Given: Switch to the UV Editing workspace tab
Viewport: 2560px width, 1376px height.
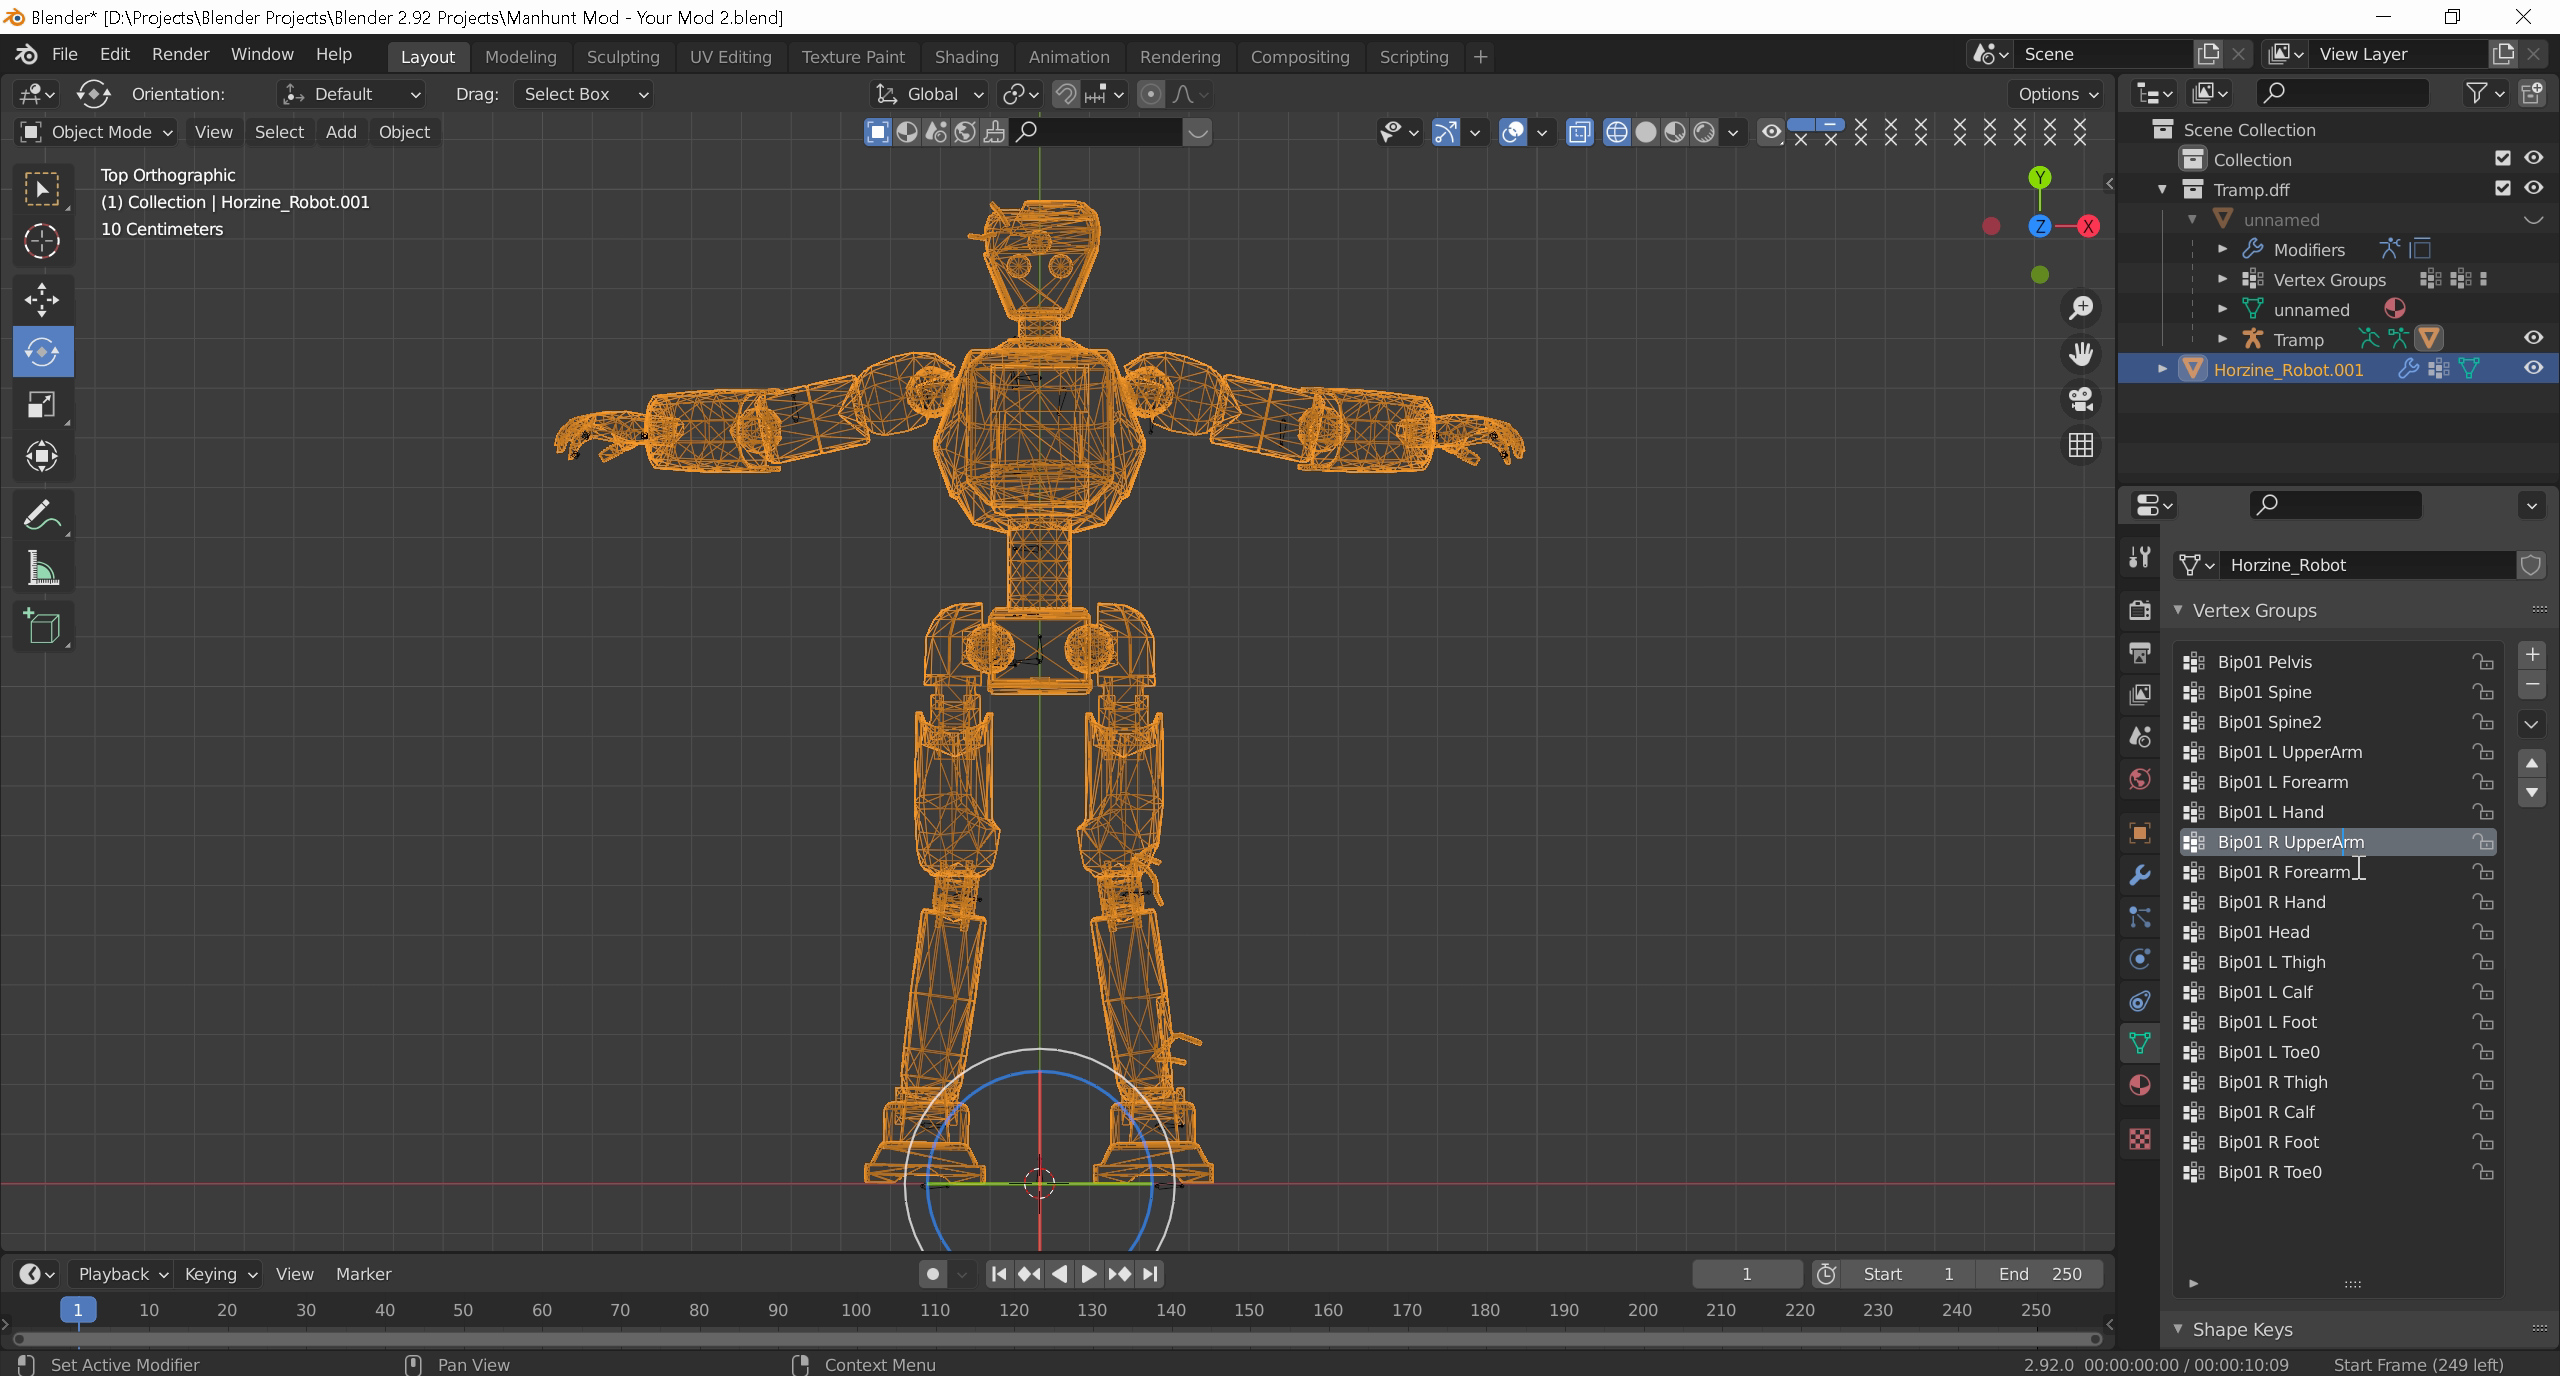Looking at the screenshot, I should click(x=730, y=57).
